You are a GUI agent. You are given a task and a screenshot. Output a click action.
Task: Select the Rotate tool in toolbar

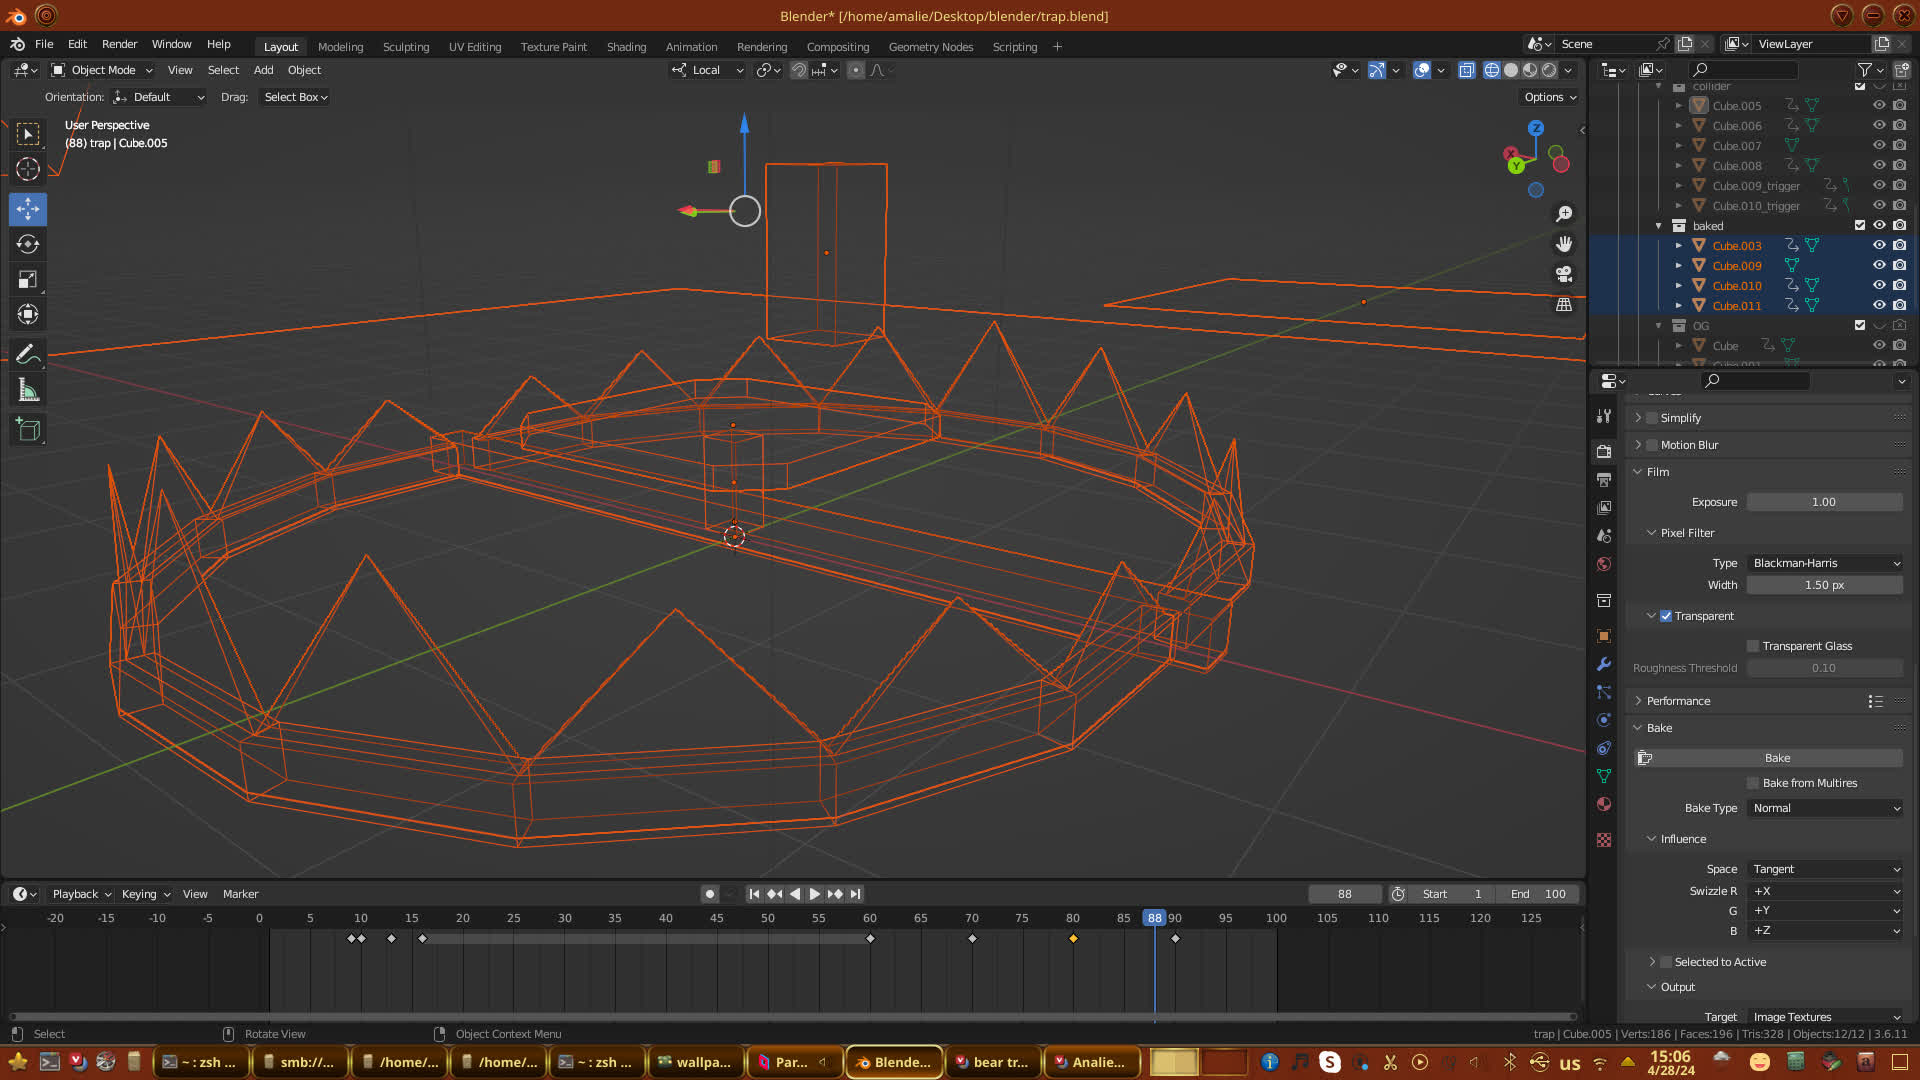[28, 244]
